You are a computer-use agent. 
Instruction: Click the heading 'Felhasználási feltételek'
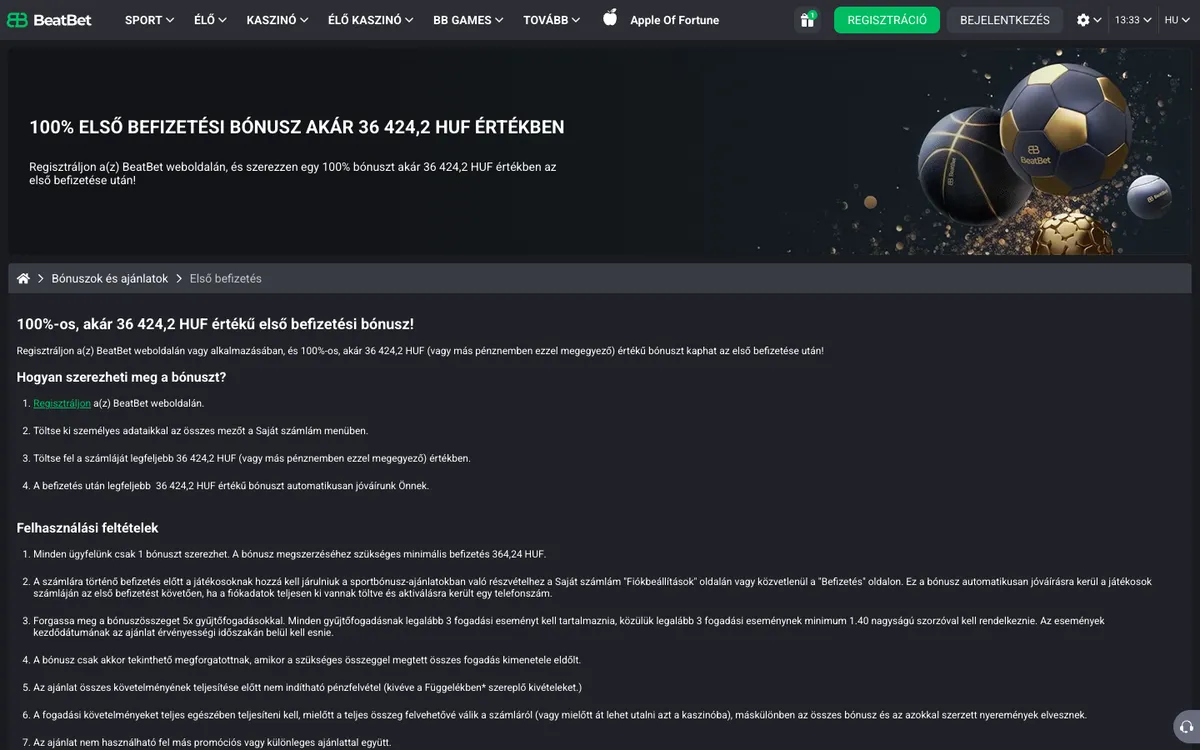tap(88, 528)
